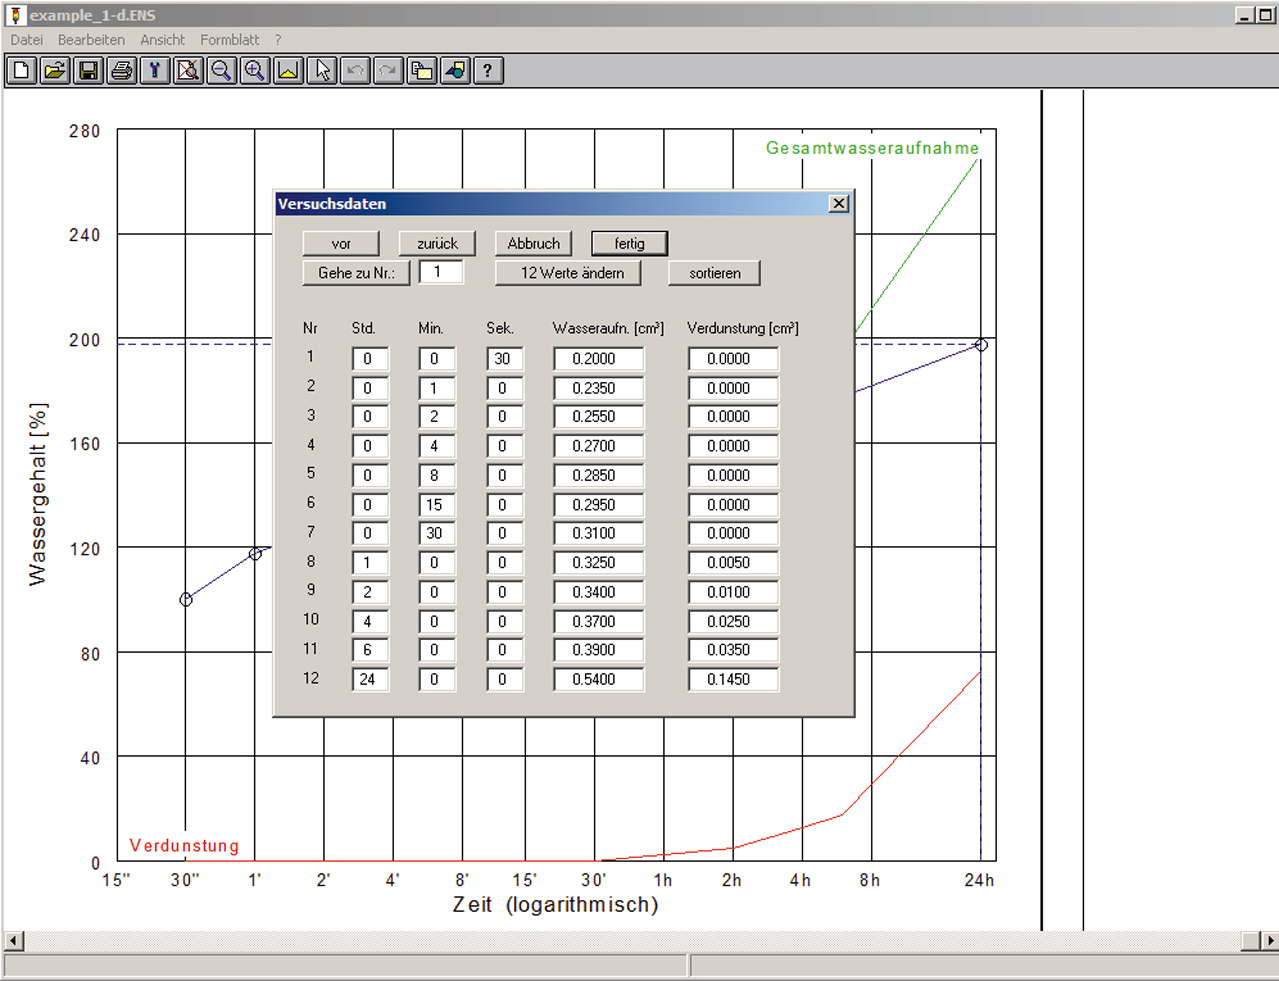Click the 'Zeit (logarithmisch)' axis label

click(x=555, y=905)
